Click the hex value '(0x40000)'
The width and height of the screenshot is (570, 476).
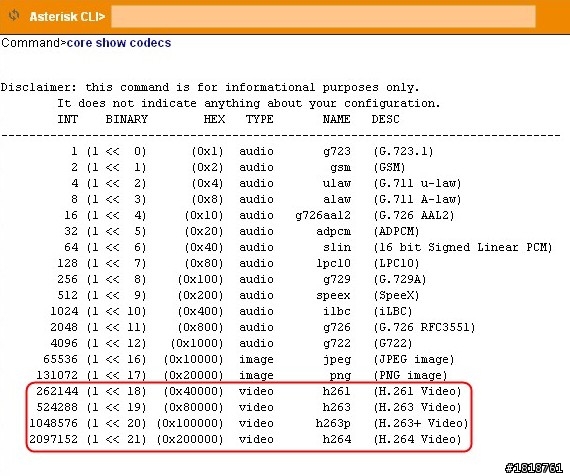click(193, 391)
